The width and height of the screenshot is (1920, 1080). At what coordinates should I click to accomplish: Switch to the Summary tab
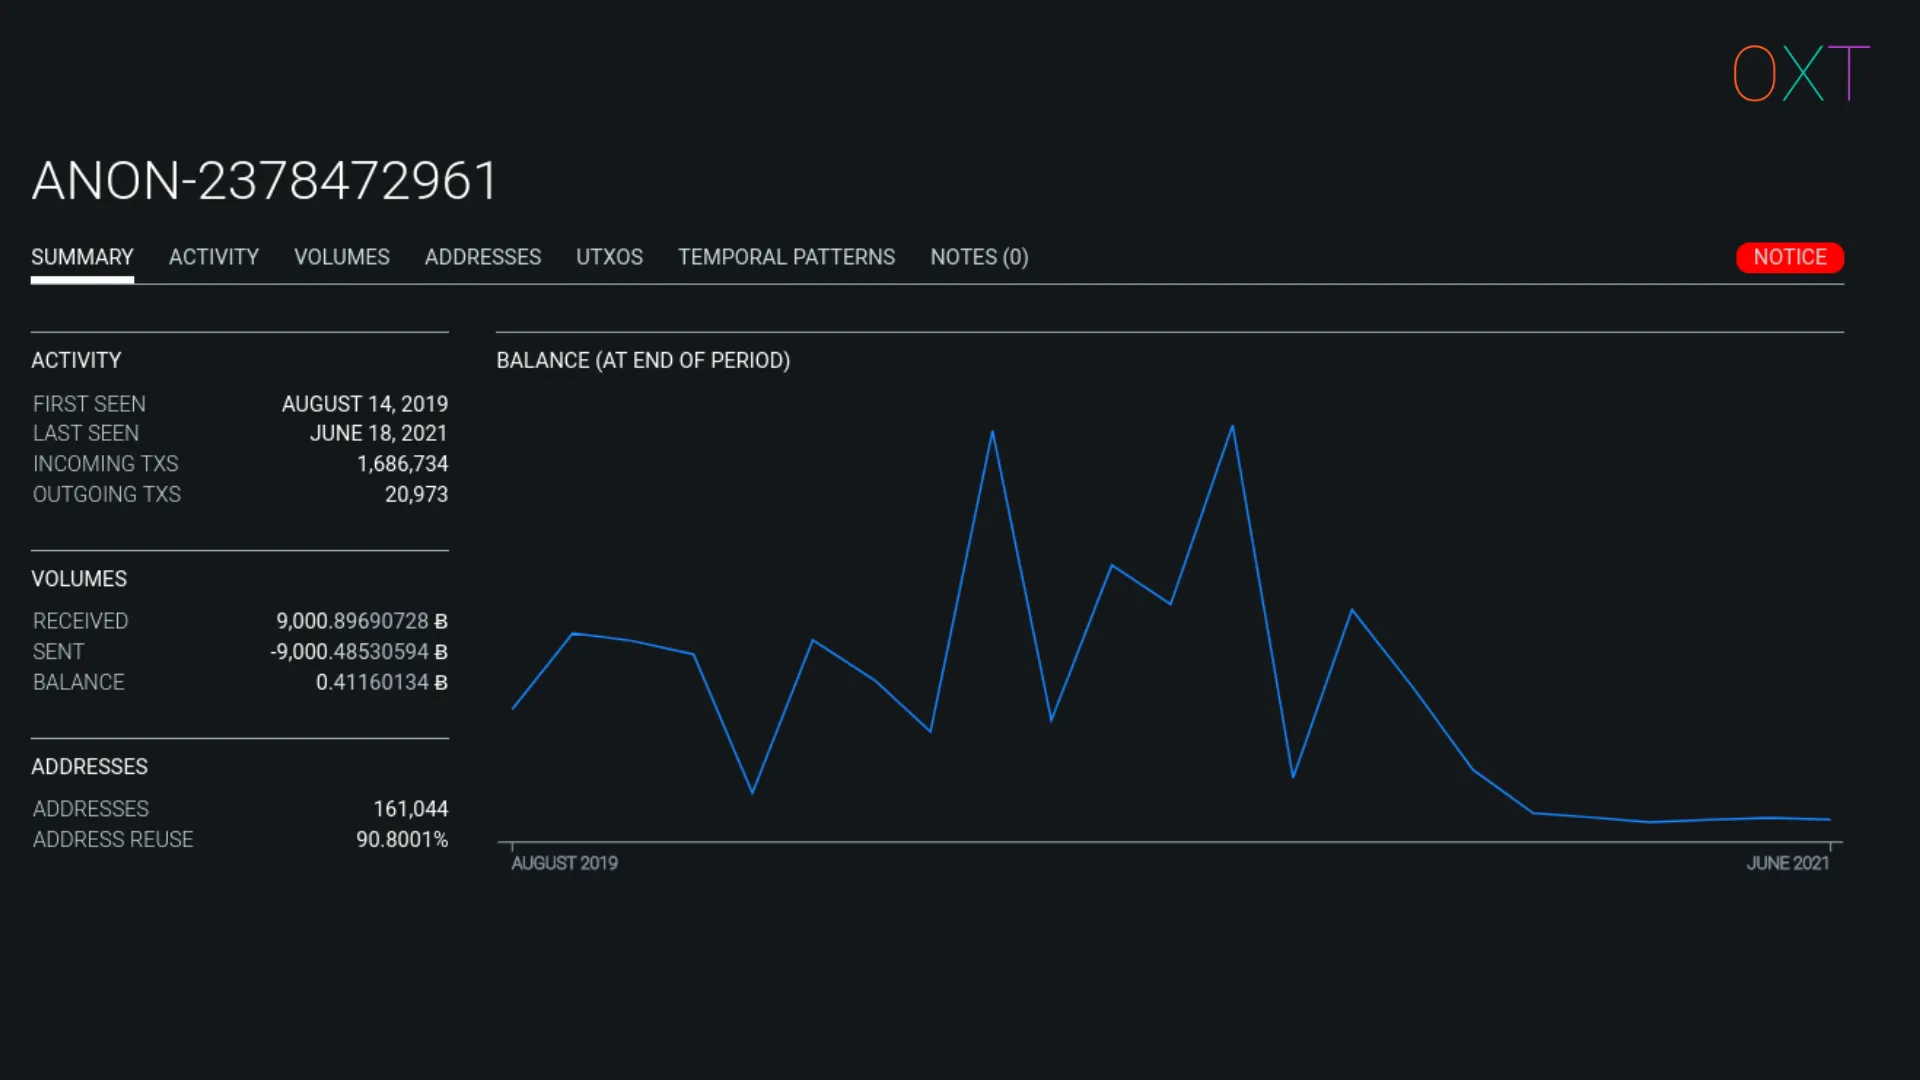tap(82, 257)
